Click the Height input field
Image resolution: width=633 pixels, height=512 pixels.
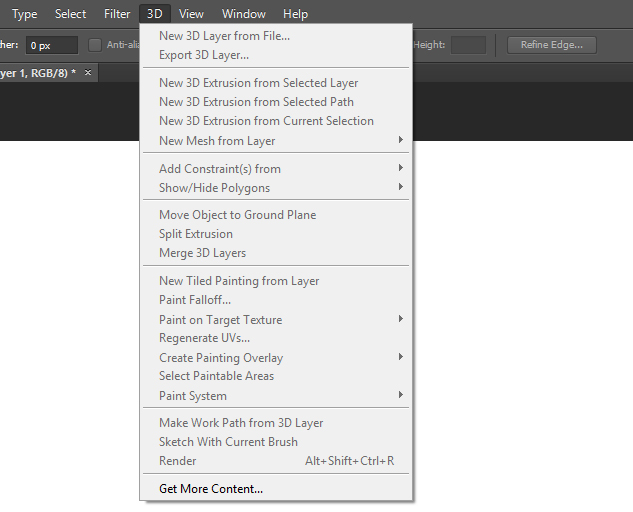pos(468,45)
